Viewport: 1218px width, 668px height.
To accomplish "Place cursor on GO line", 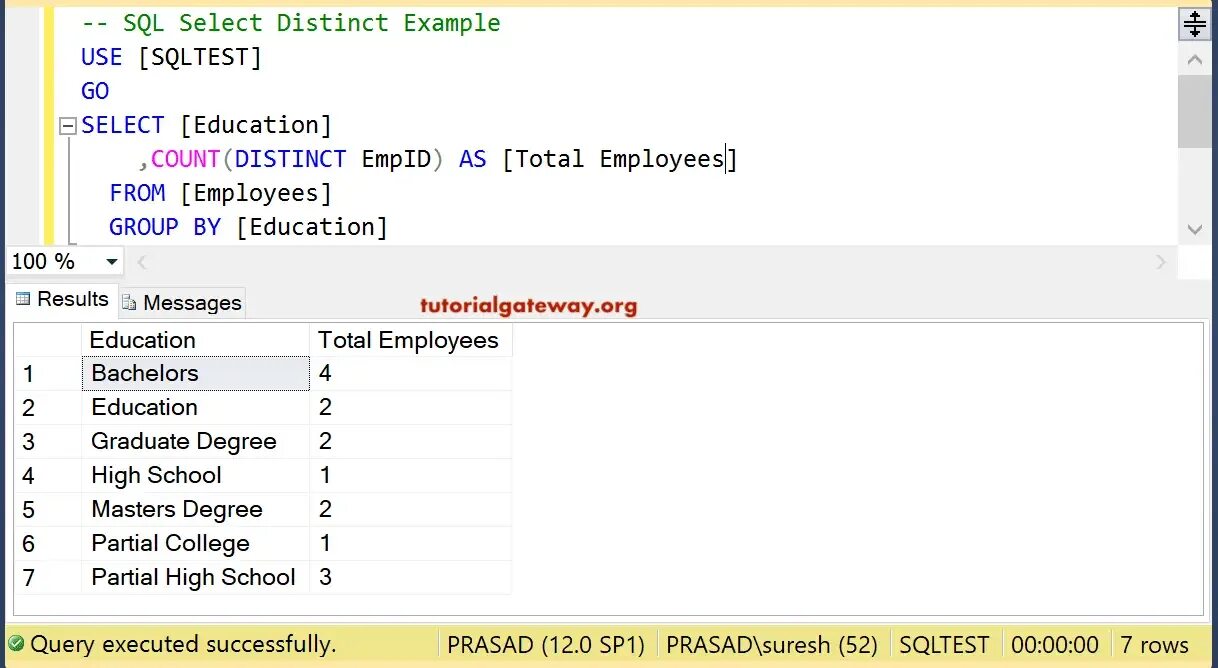I will [x=95, y=92].
